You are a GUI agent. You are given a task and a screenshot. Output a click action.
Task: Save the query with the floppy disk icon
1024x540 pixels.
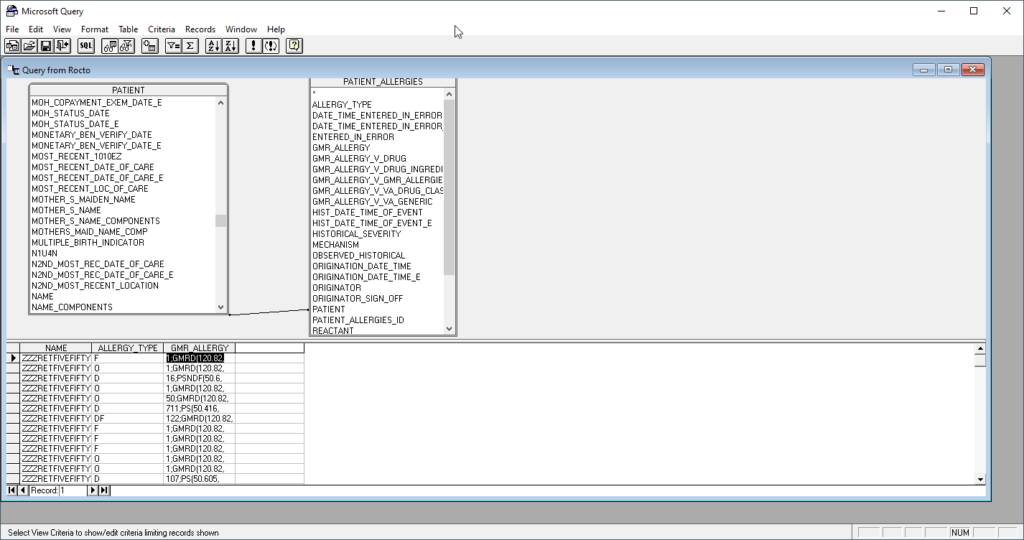point(46,46)
